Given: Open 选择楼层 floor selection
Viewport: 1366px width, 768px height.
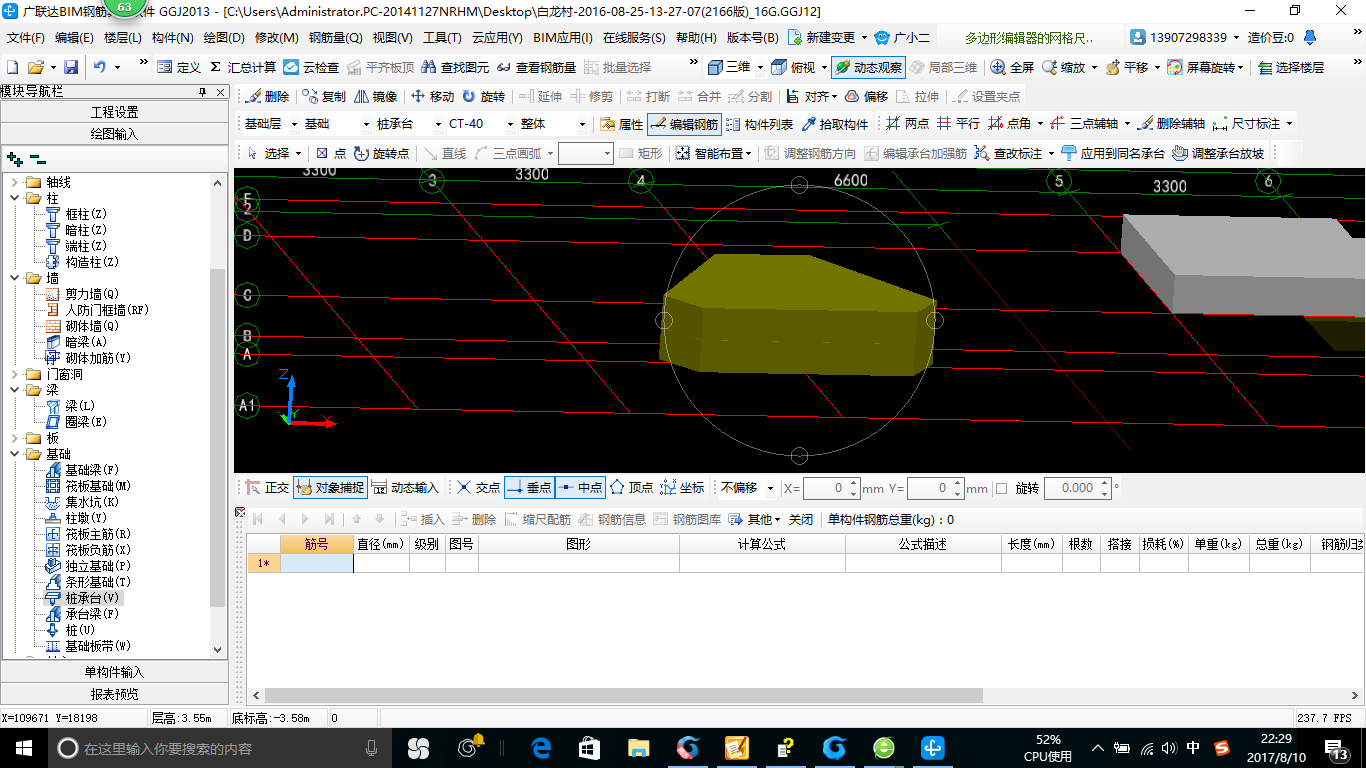Looking at the screenshot, I should 1291,67.
